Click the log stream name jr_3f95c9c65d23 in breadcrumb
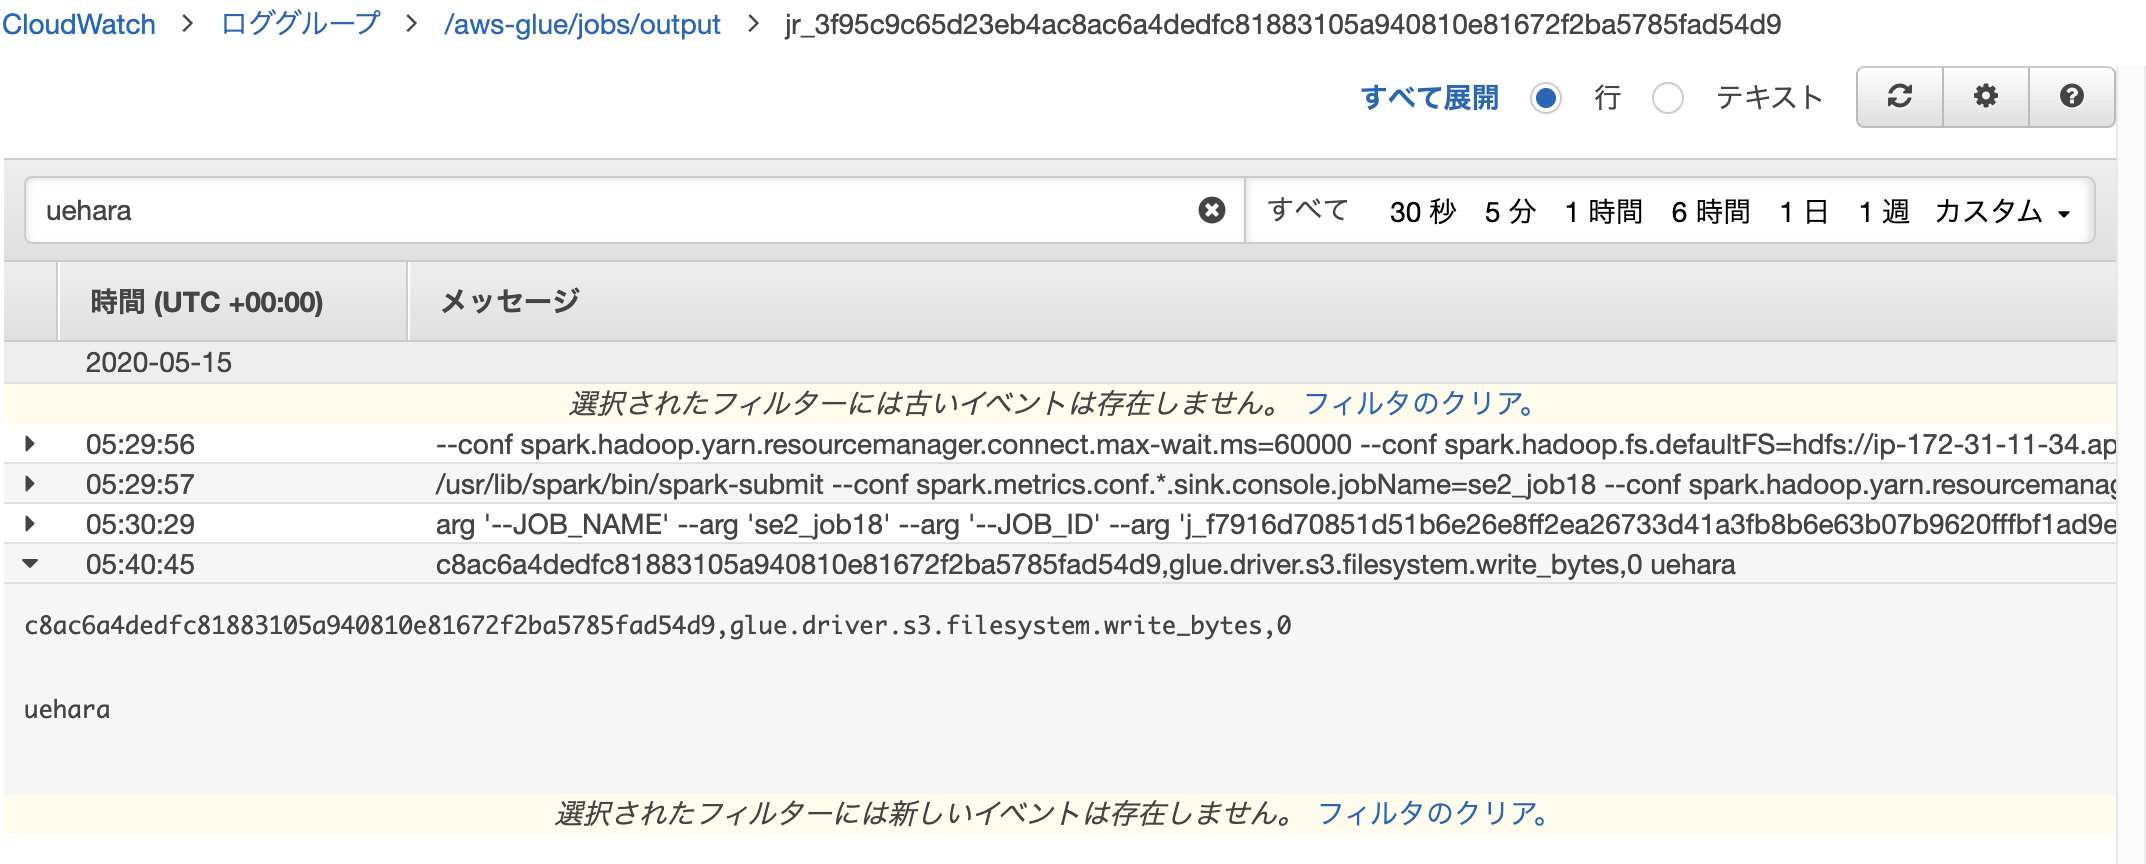Viewport: 2146px width, 864px height. [x=1283, y=24]
